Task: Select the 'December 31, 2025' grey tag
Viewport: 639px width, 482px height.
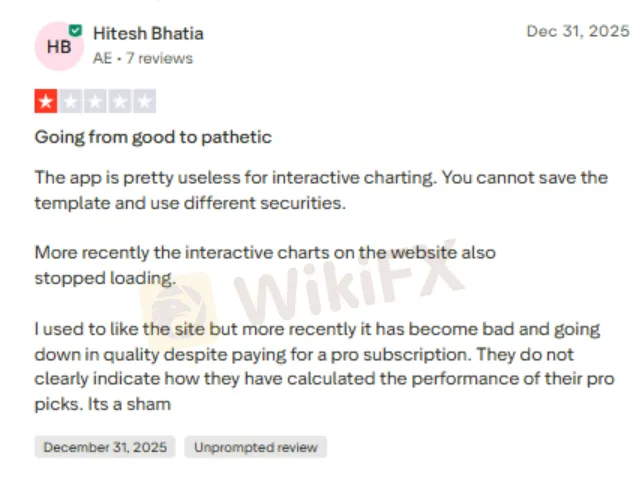Action: click(x=105, y=447)
